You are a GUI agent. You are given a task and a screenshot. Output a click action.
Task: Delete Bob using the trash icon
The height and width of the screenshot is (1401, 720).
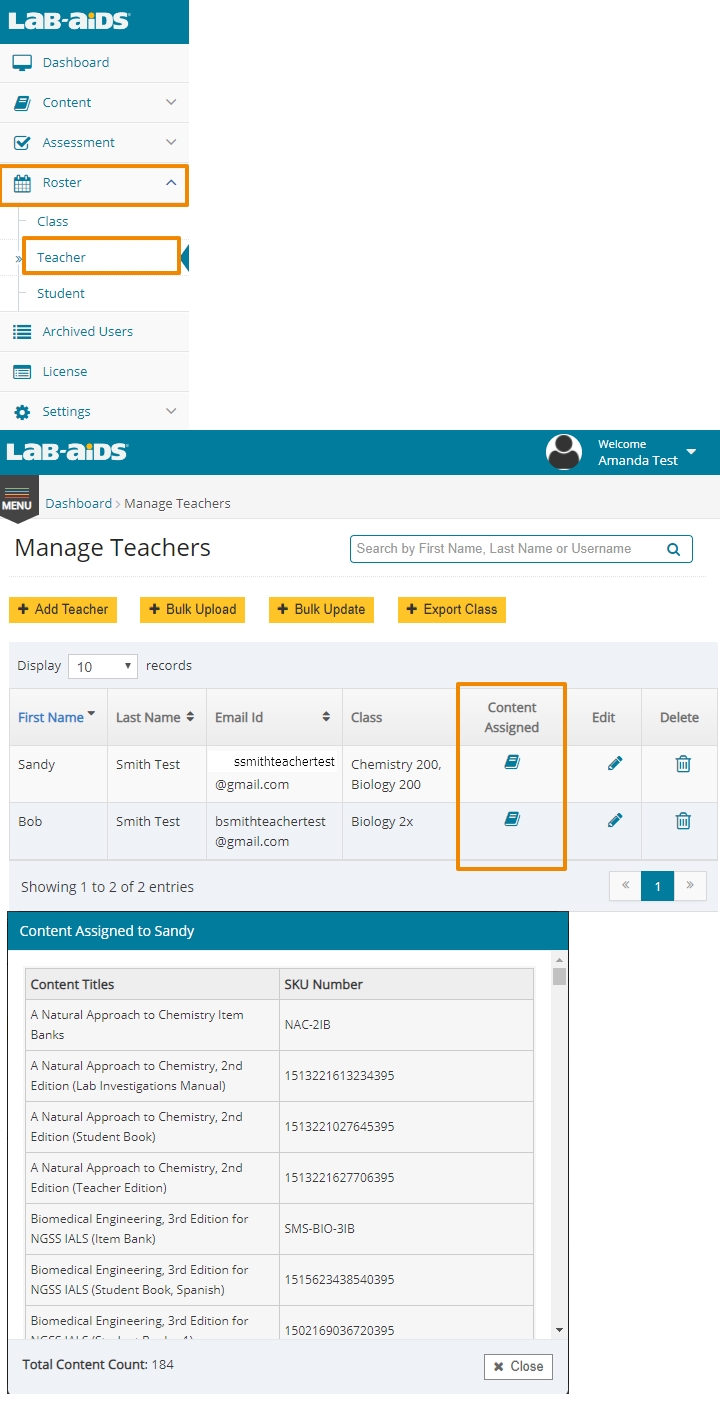click(683, 821)
